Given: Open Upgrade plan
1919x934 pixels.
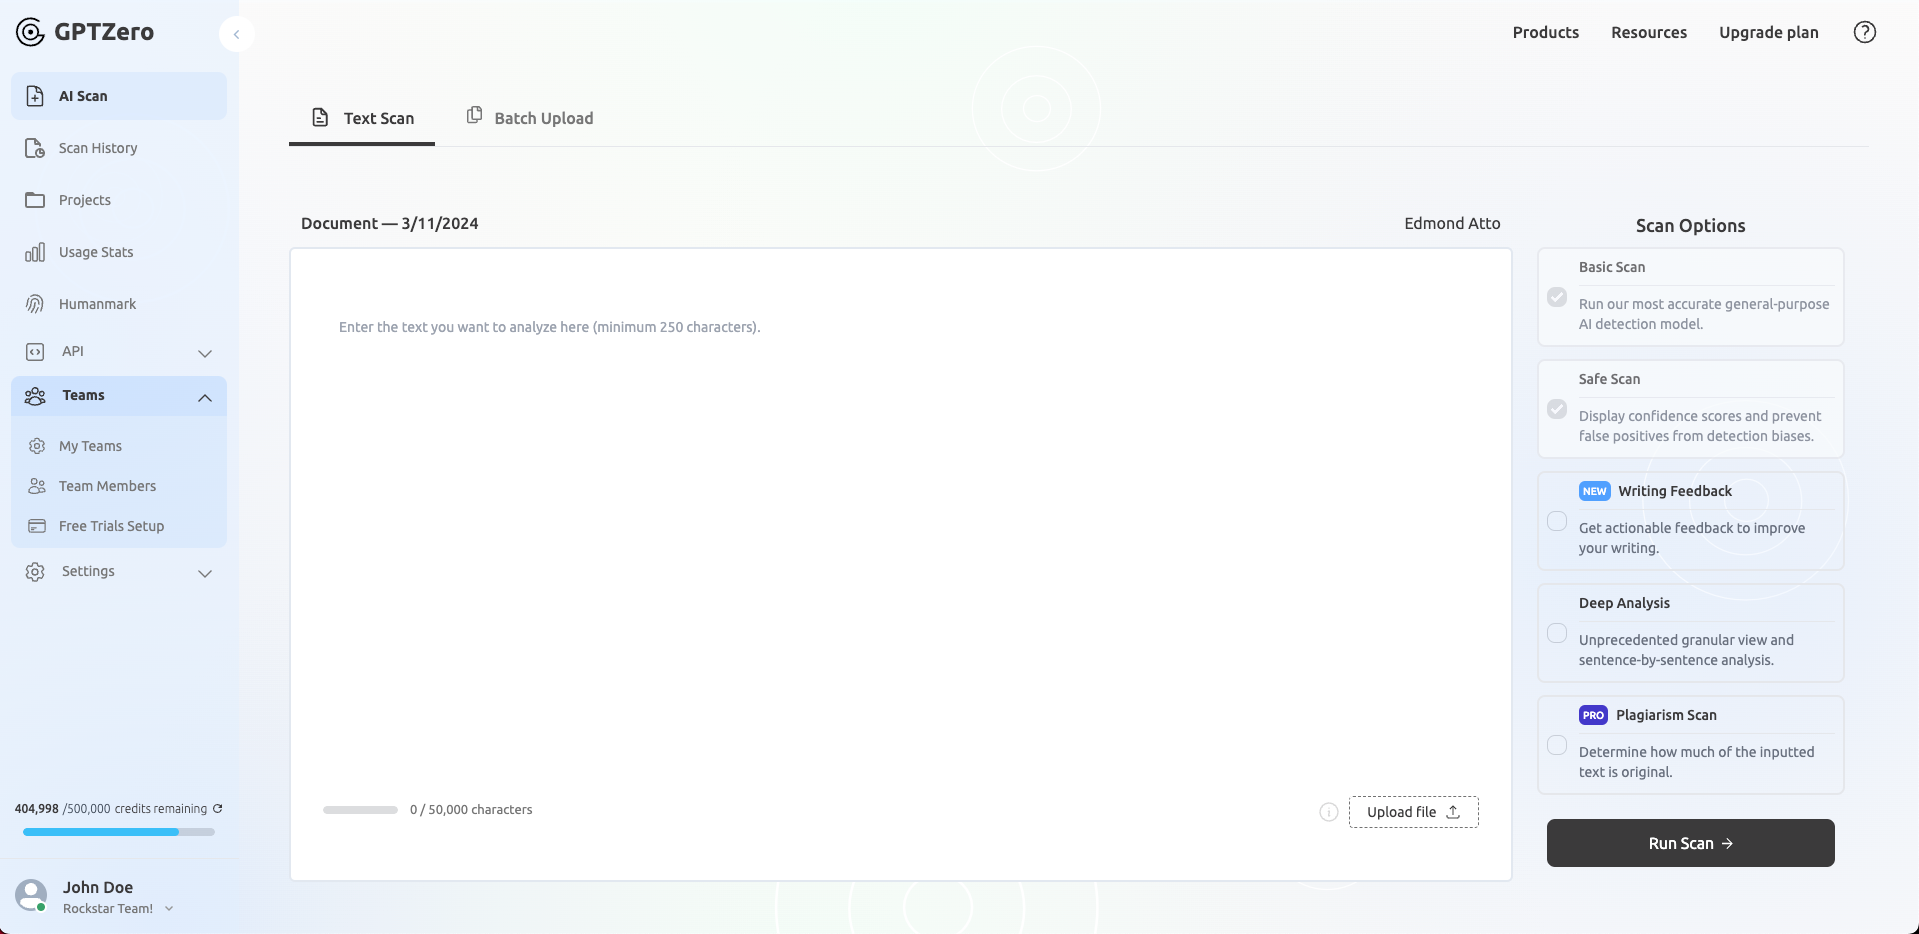Looking at the screenshot, I should pyautogui.click(x=1768, y=31).
